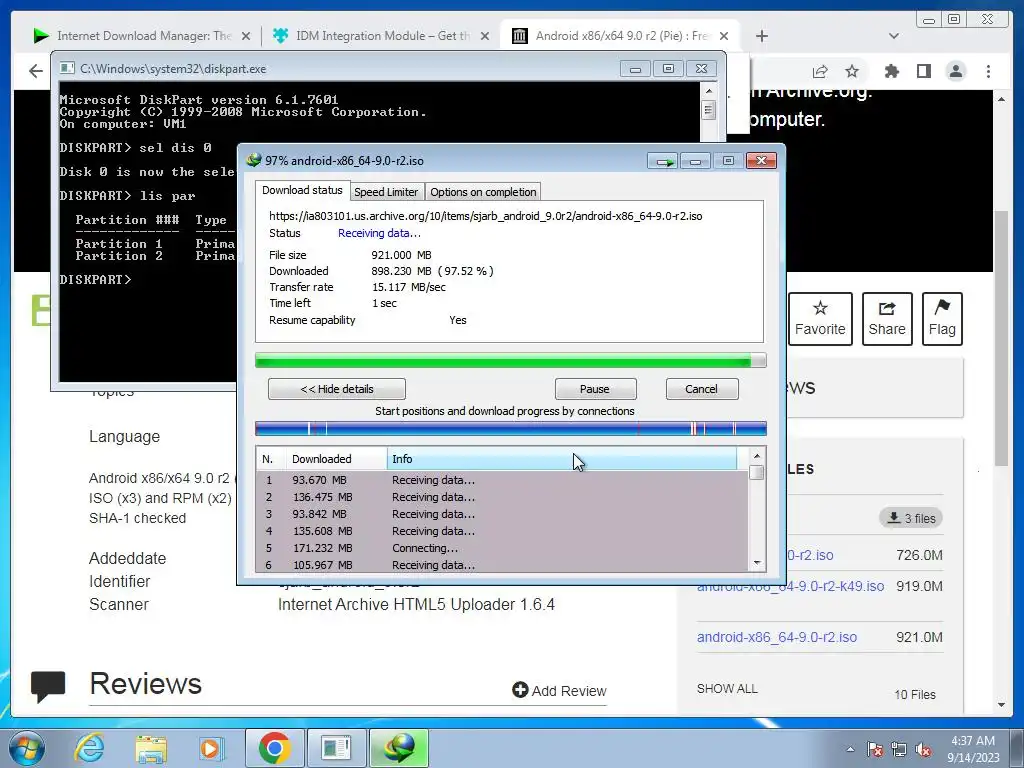Open a new Chrome tab
The image size is (1024, 768).
click(761, 36)
